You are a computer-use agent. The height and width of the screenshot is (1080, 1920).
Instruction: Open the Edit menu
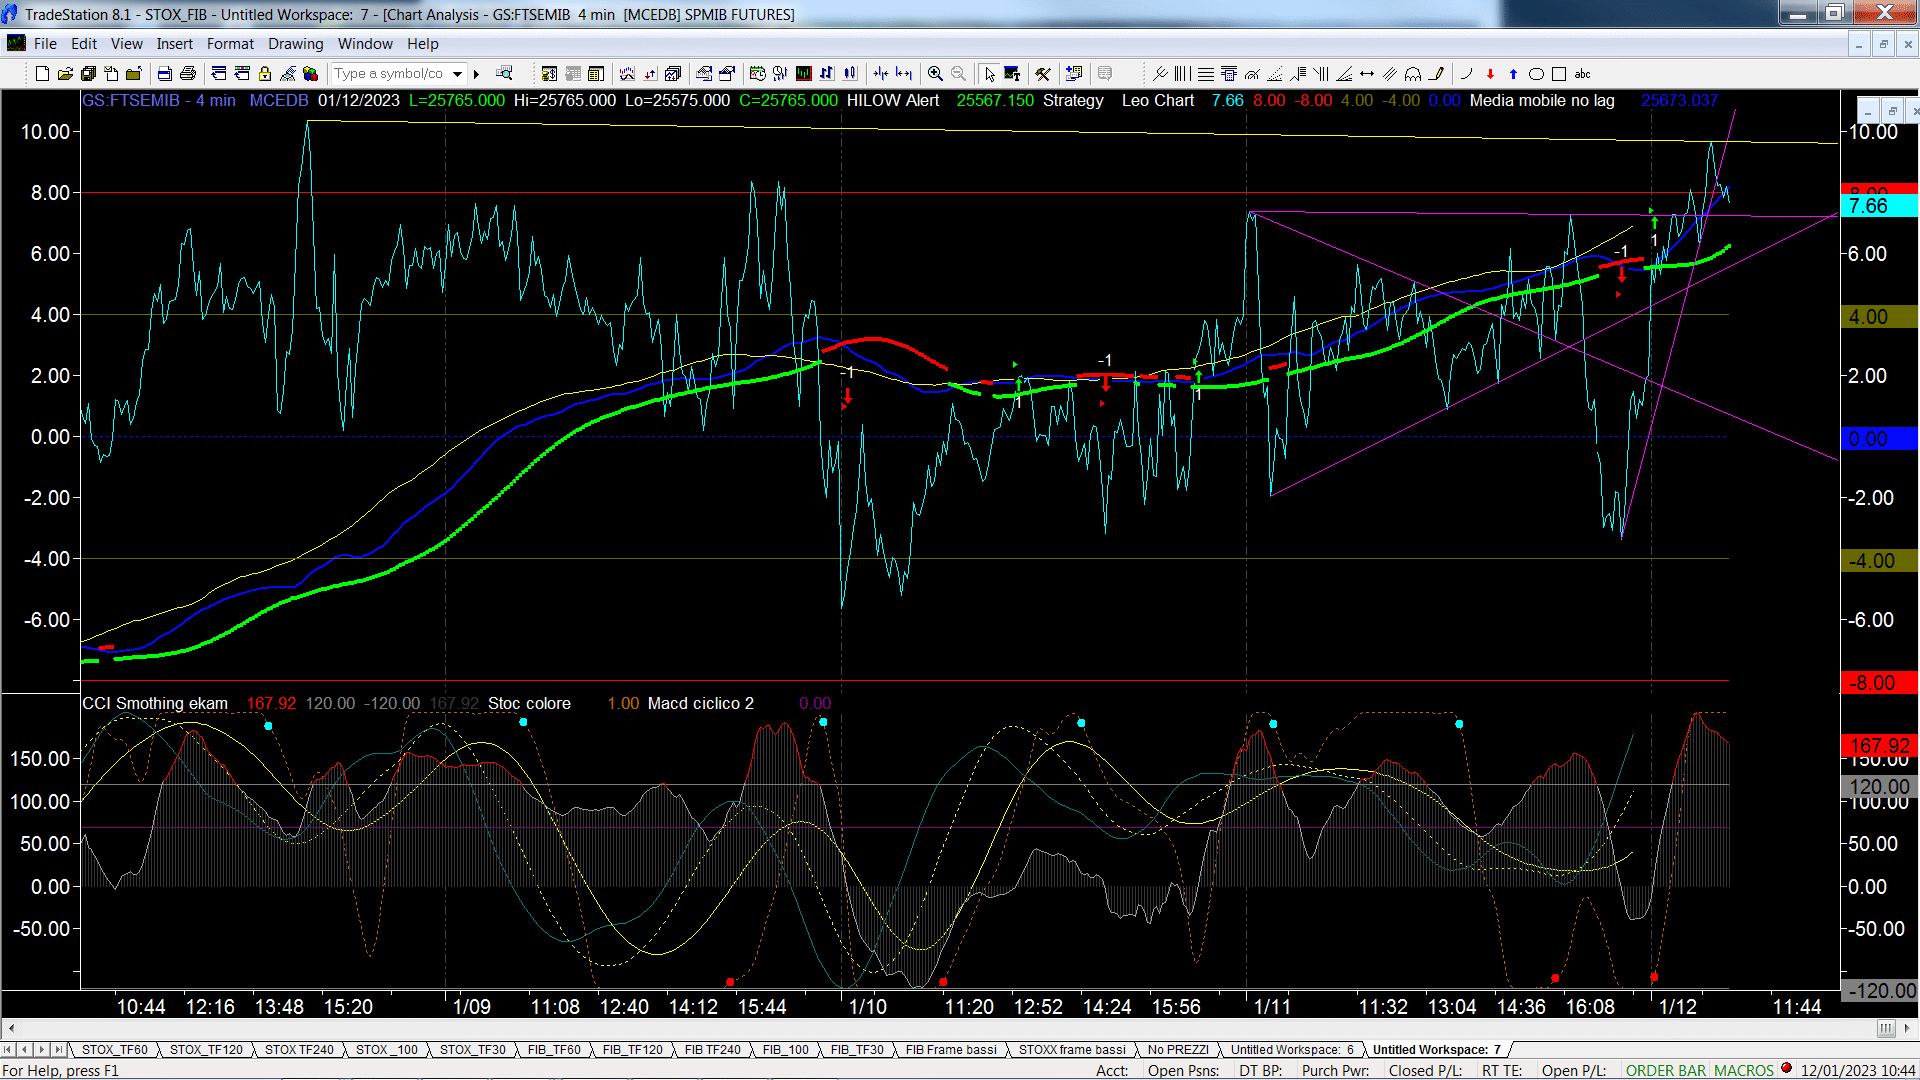[x=84, y=44]
